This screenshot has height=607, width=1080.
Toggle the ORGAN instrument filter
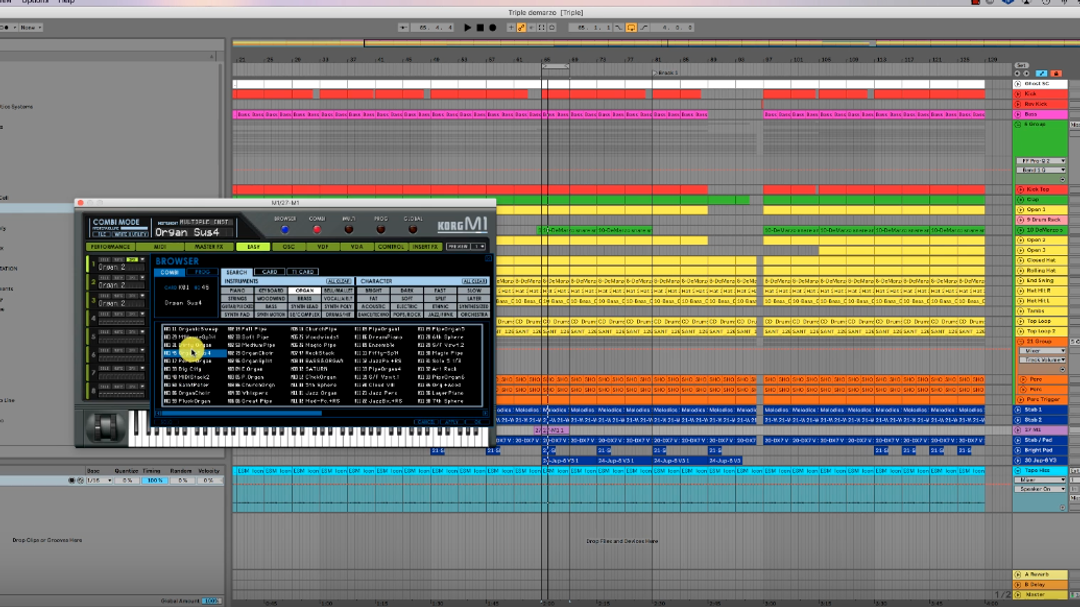[x=304, y=290]
